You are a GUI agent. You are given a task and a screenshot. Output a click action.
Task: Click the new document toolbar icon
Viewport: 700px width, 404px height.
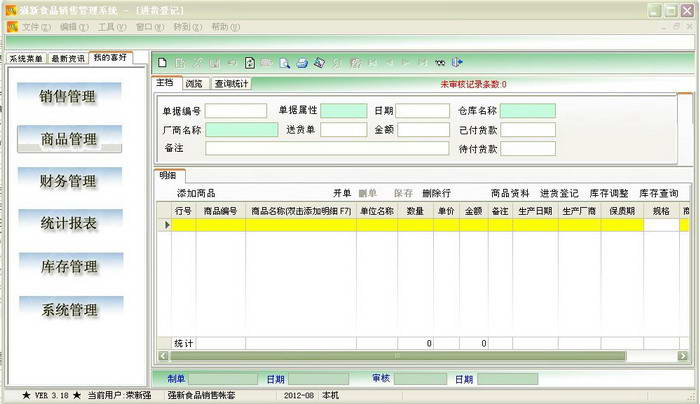162,62
